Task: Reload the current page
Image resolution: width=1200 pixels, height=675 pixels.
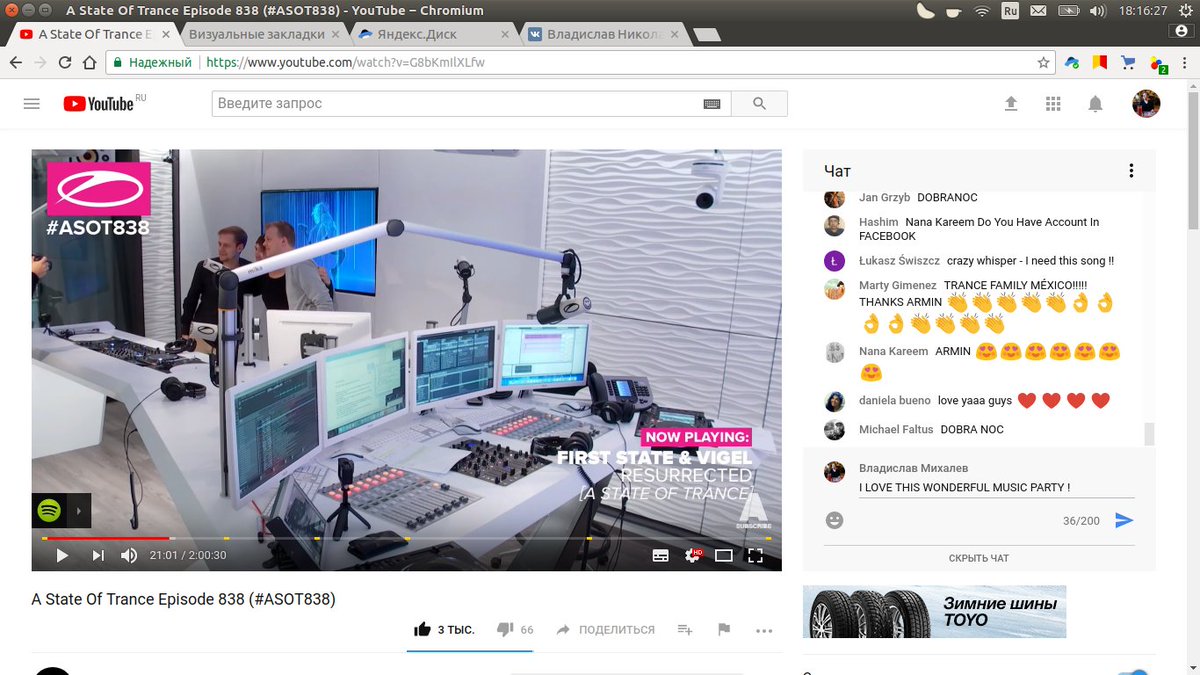Action: (64, 62)
